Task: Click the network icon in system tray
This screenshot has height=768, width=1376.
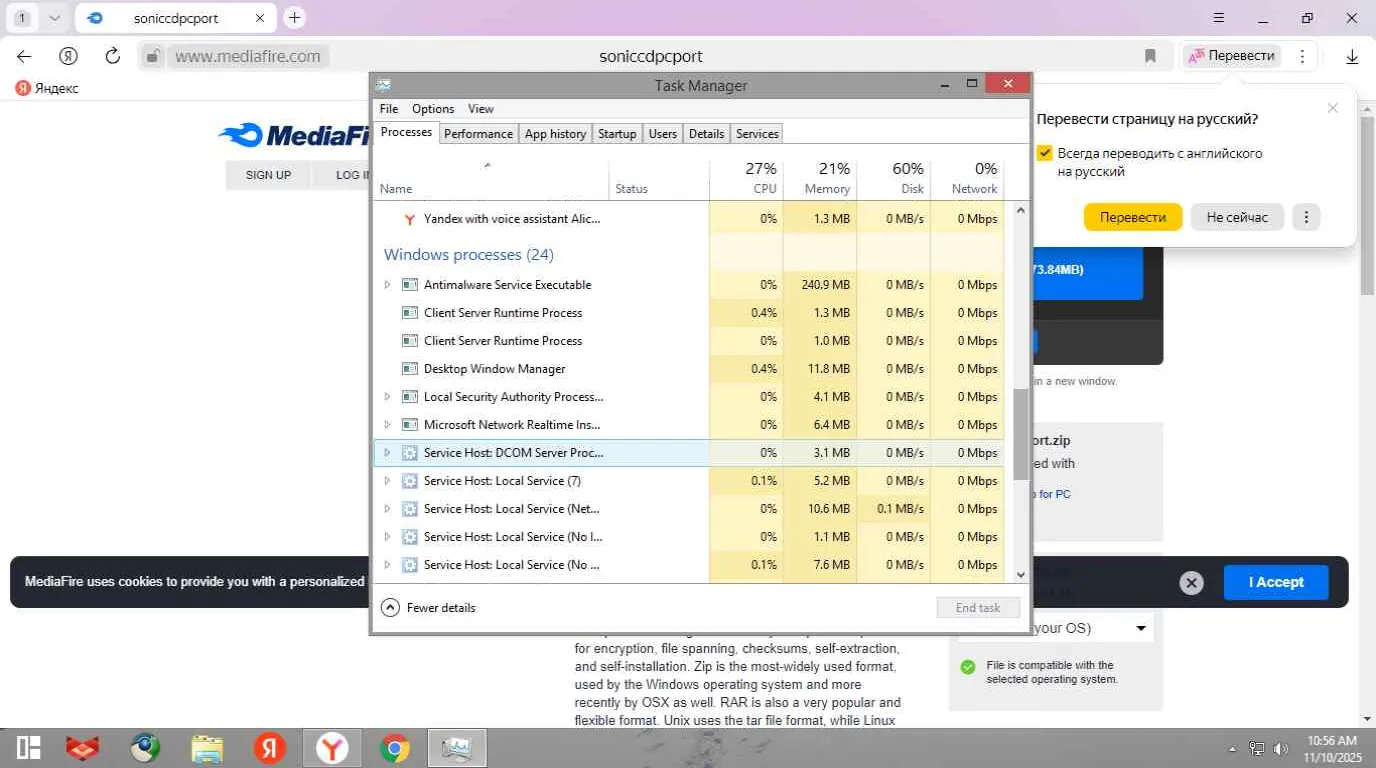Action: click(1257, 749)
